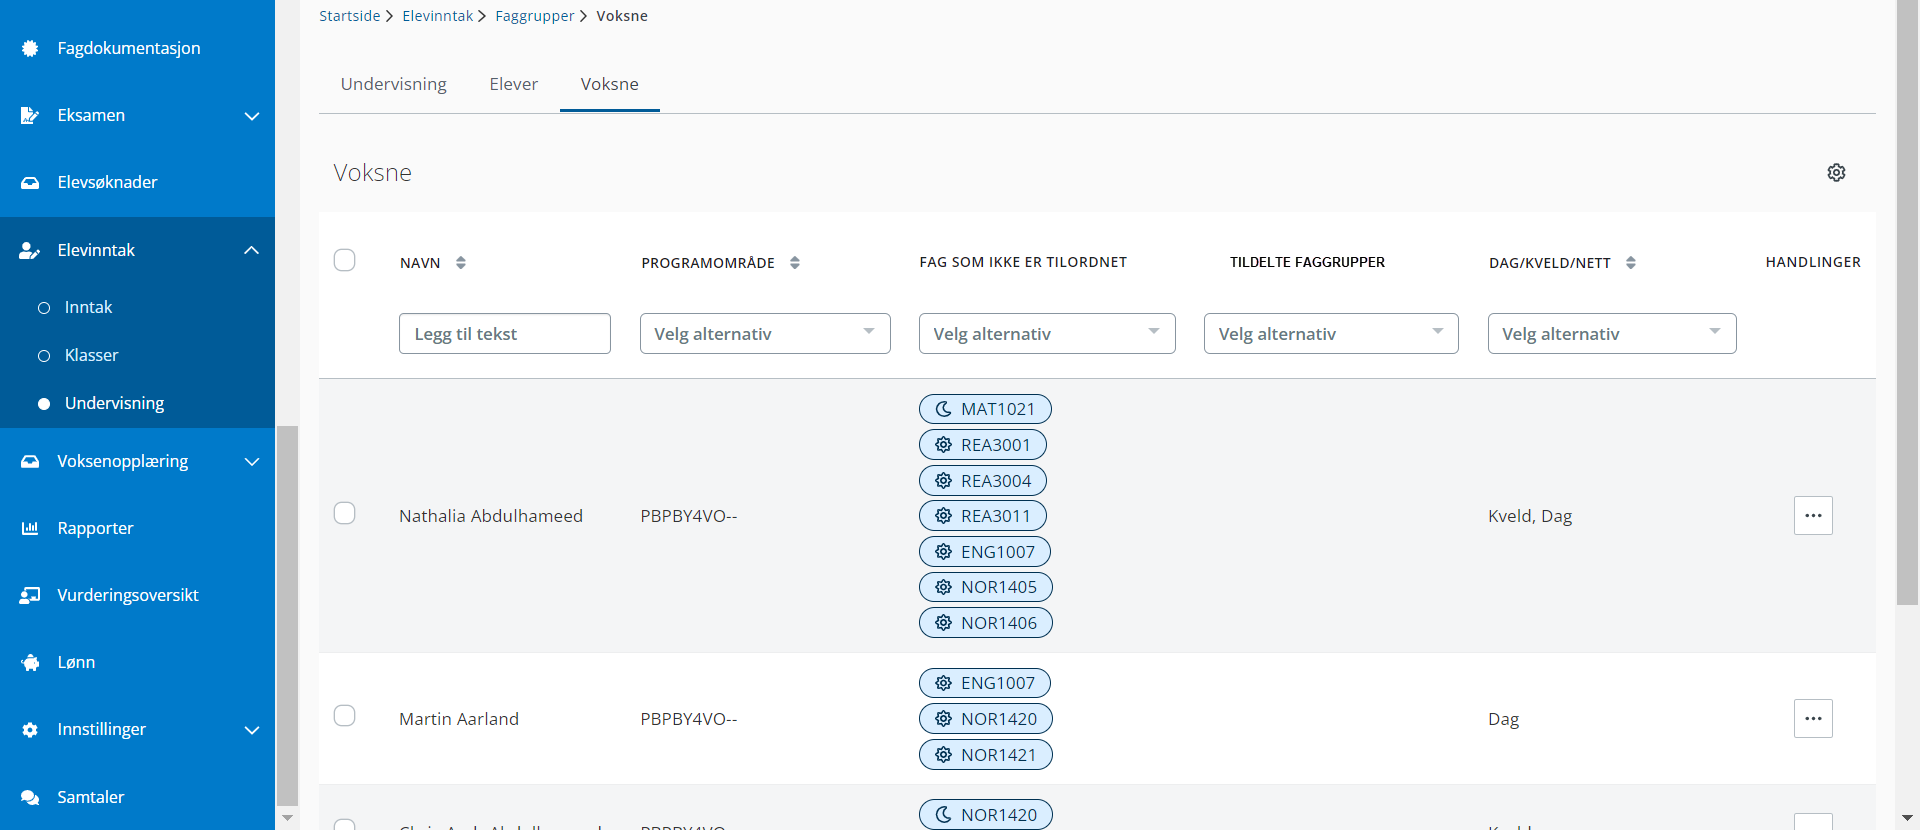Click the REA3011 subject tag
1920x830 pixels.
(983, 516)
